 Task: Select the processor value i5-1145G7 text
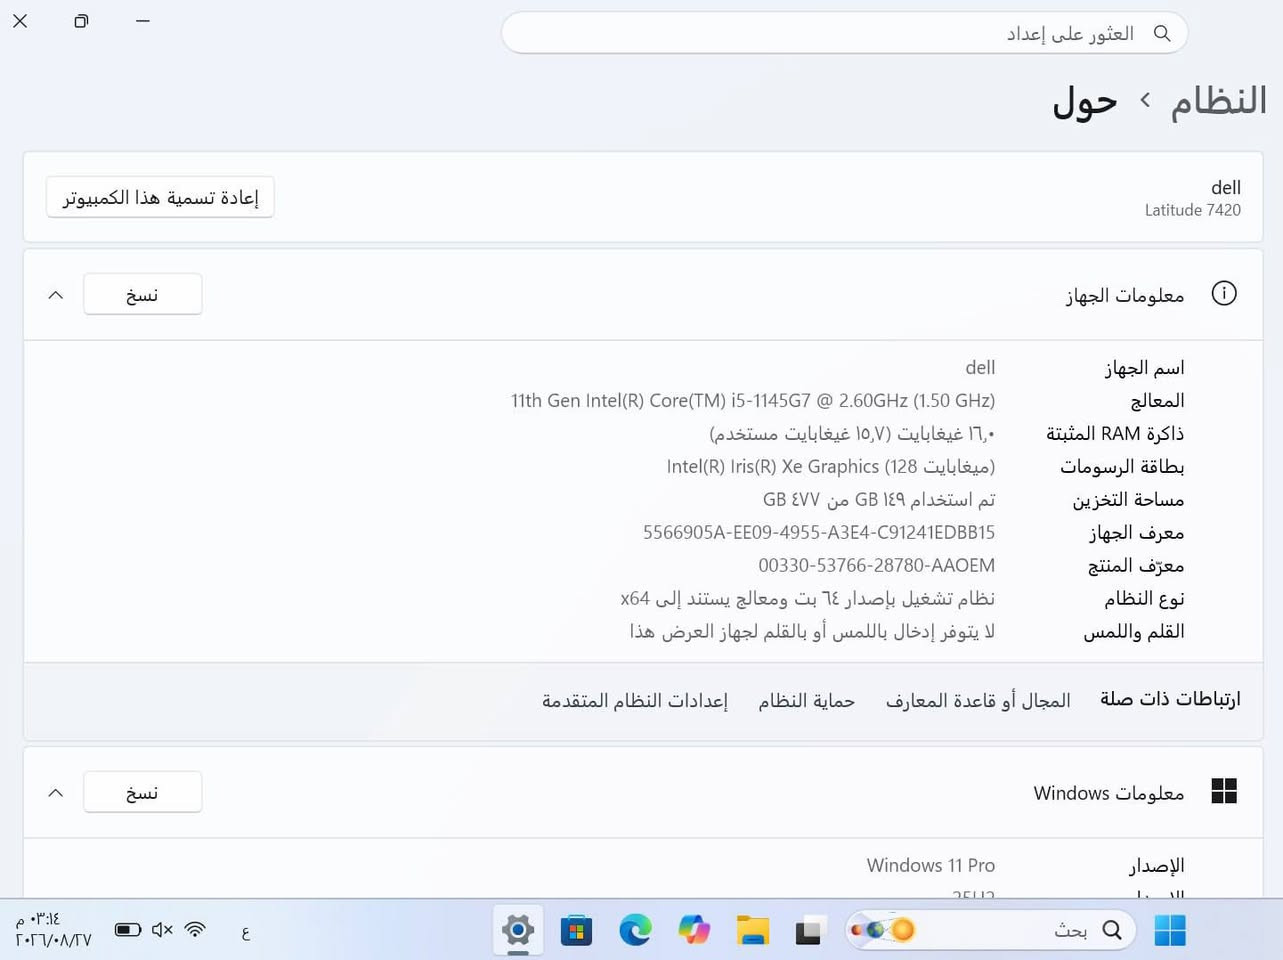(753, 400)
